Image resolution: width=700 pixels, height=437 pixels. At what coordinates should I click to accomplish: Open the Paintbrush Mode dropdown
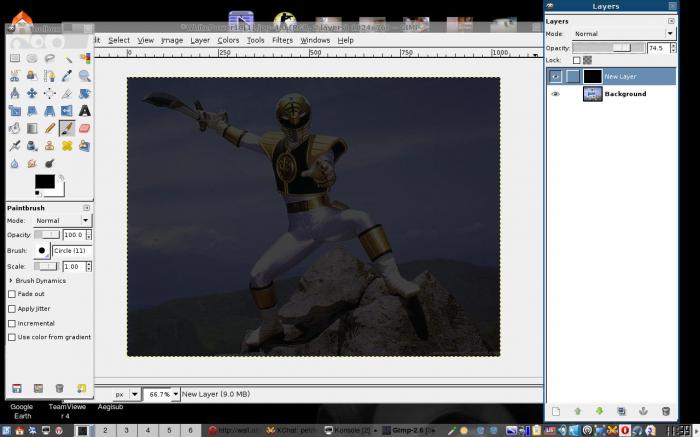[x=62, y=221]
